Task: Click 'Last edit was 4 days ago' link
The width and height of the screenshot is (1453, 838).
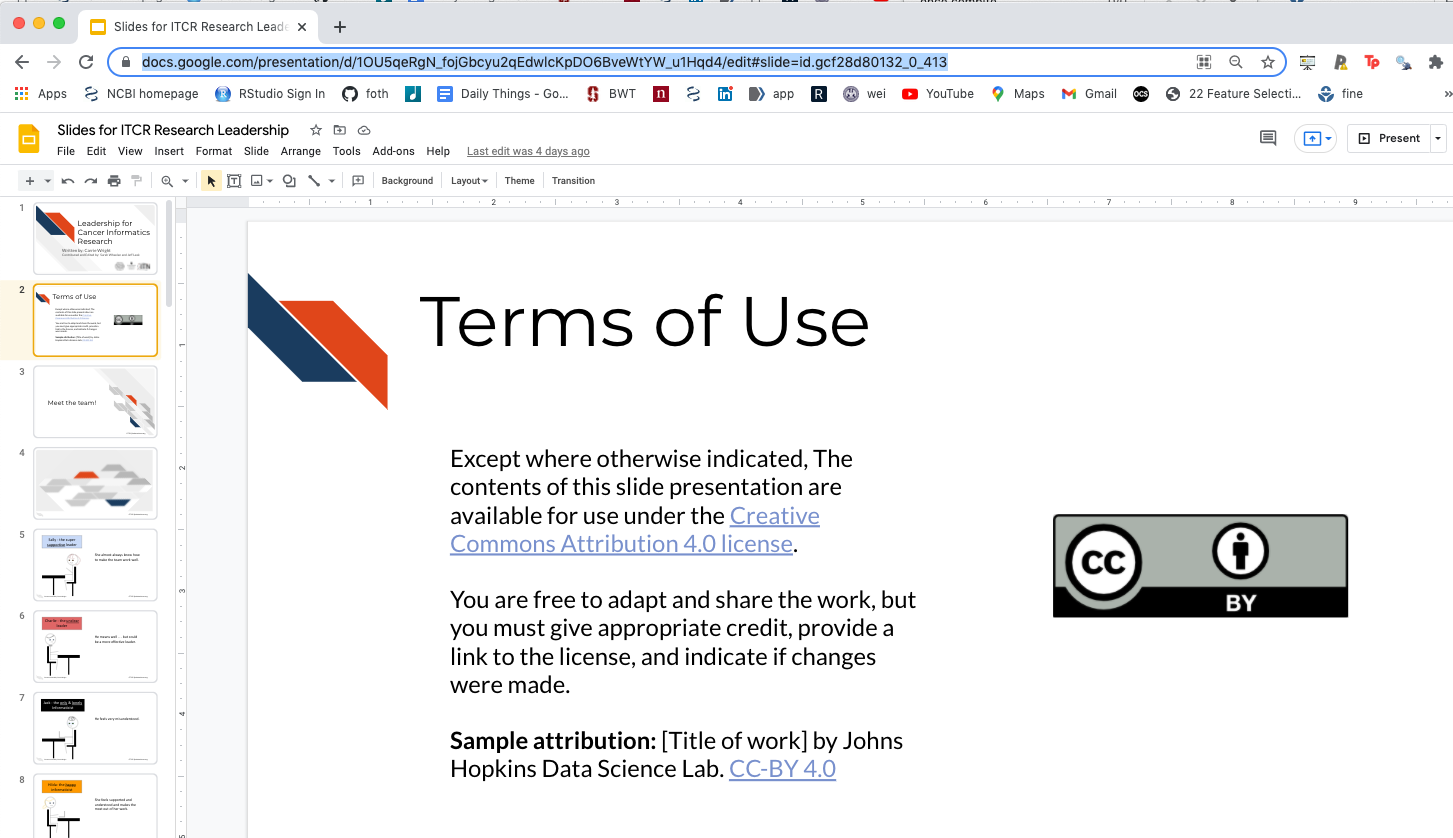Action: click(528, 151)
